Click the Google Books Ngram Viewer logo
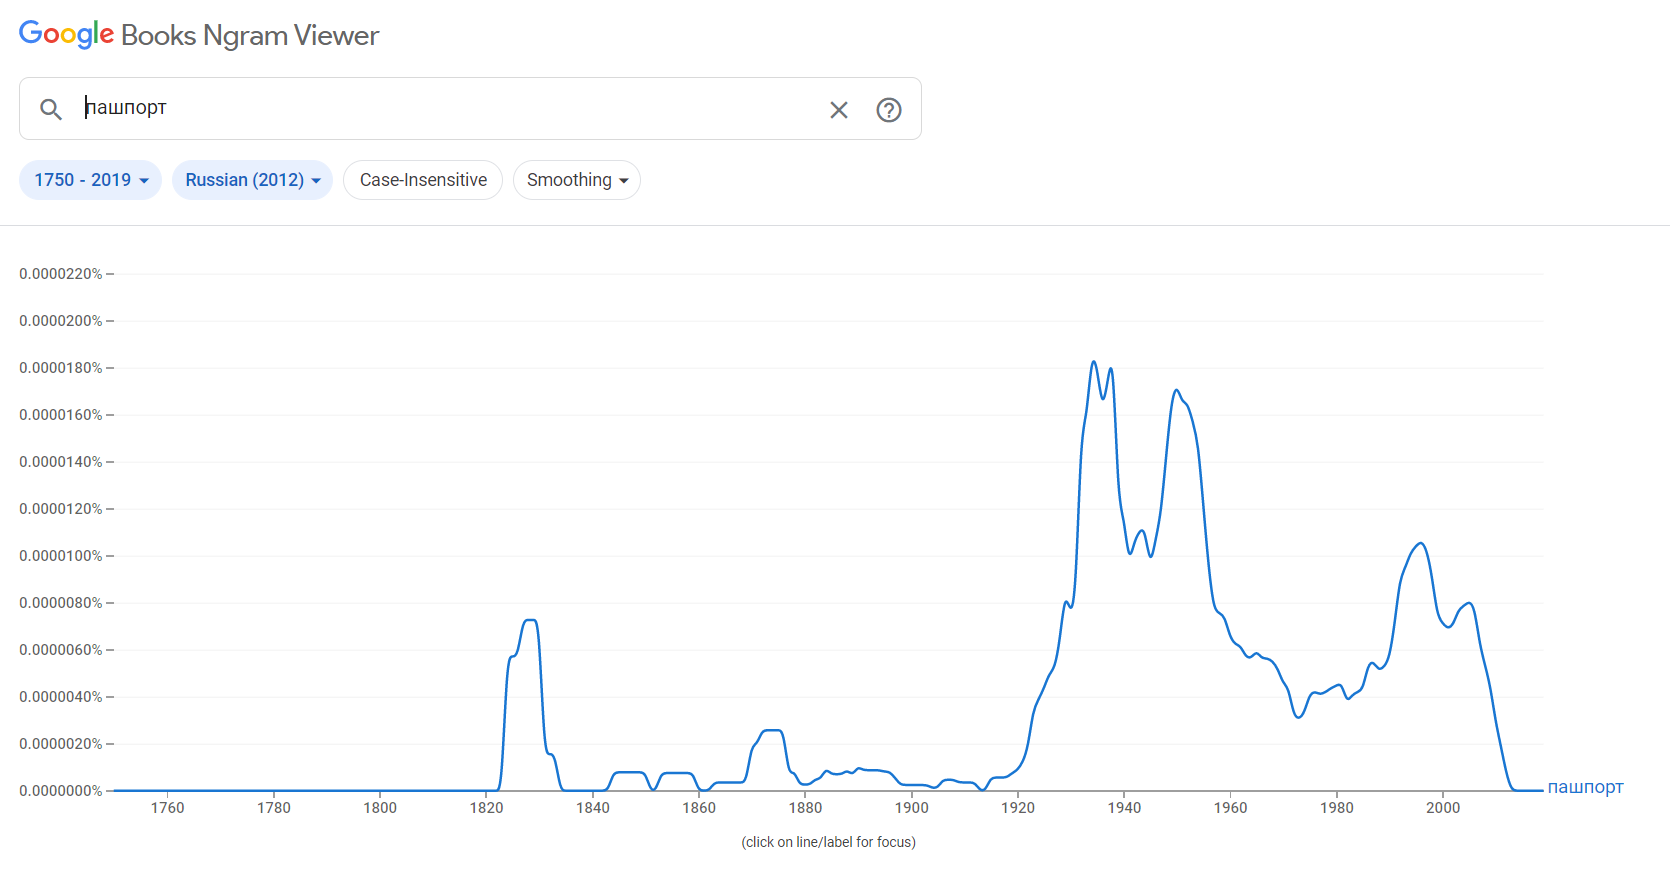1670x872 pixels. coord(199,35)
